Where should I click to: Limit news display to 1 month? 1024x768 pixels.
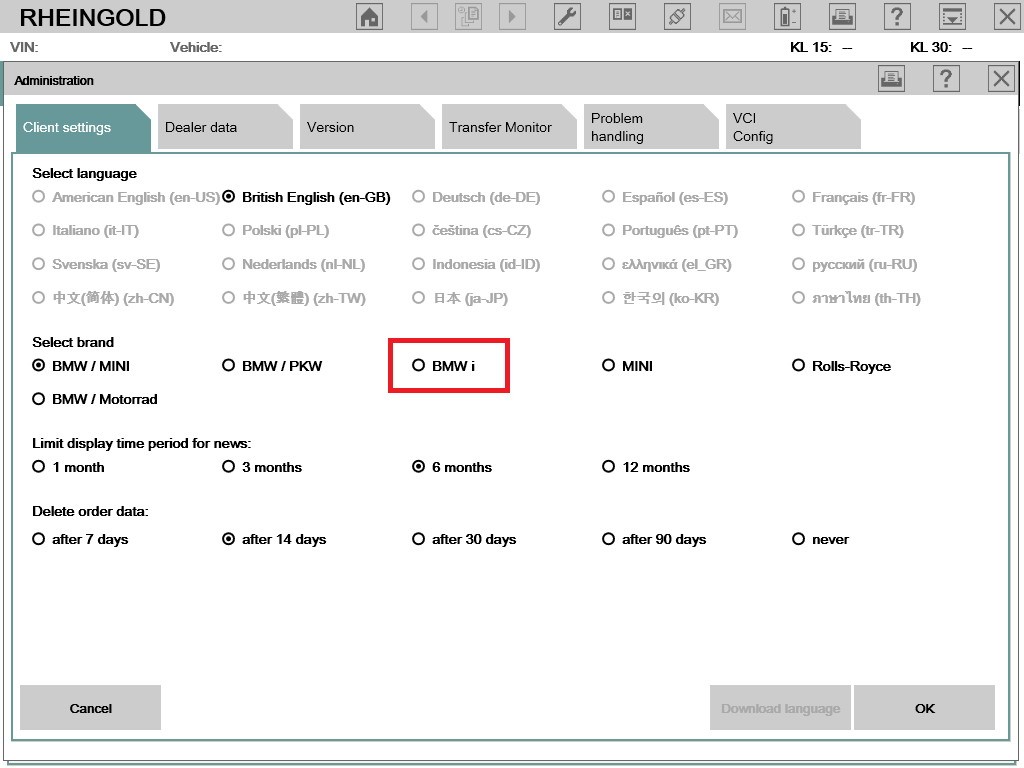[x=69, y=467]
